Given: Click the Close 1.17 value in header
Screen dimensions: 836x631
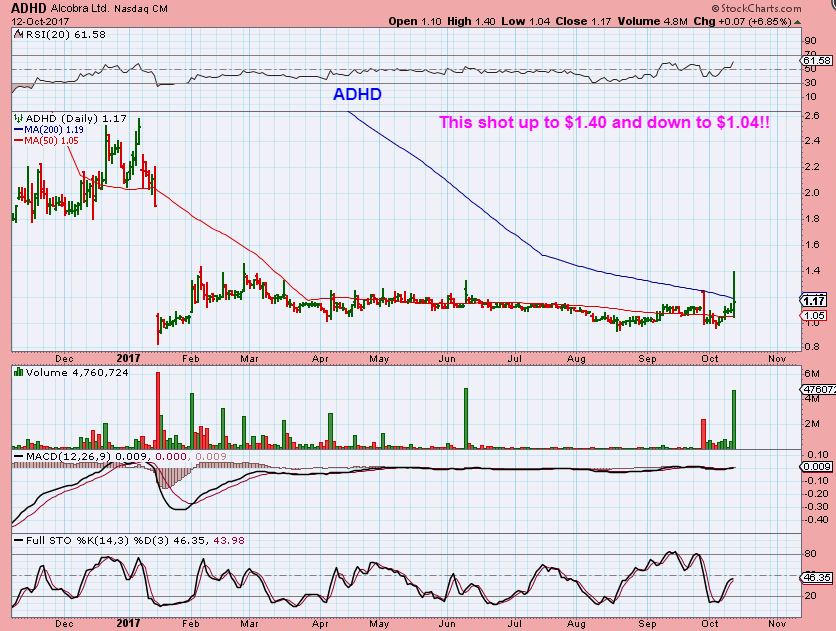Looking at the screenshot, I should (583, 21).
